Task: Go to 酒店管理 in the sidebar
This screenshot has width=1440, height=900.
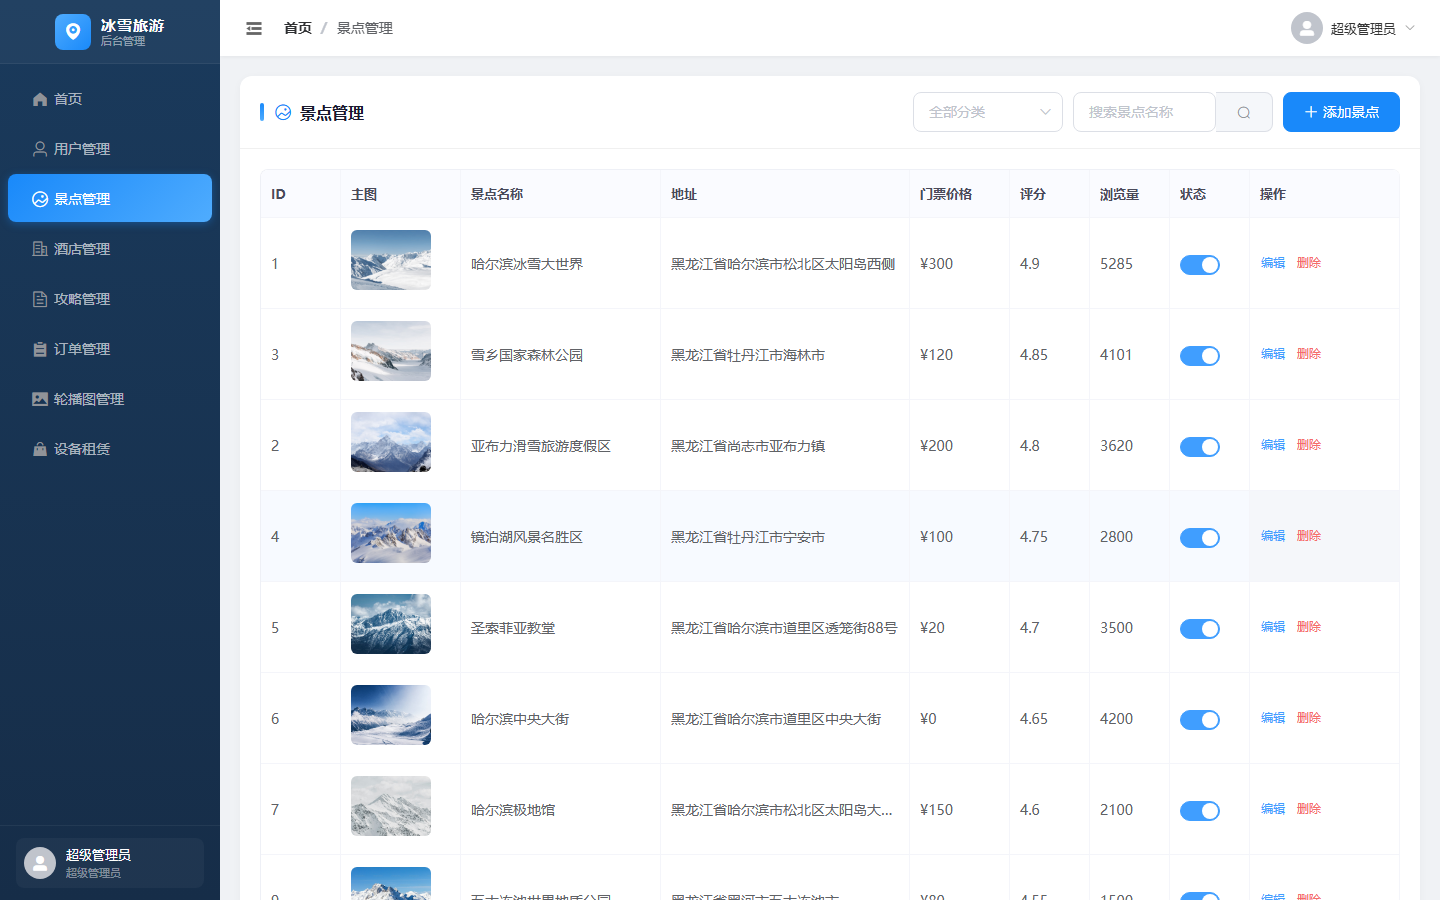Action: [110, 248]
